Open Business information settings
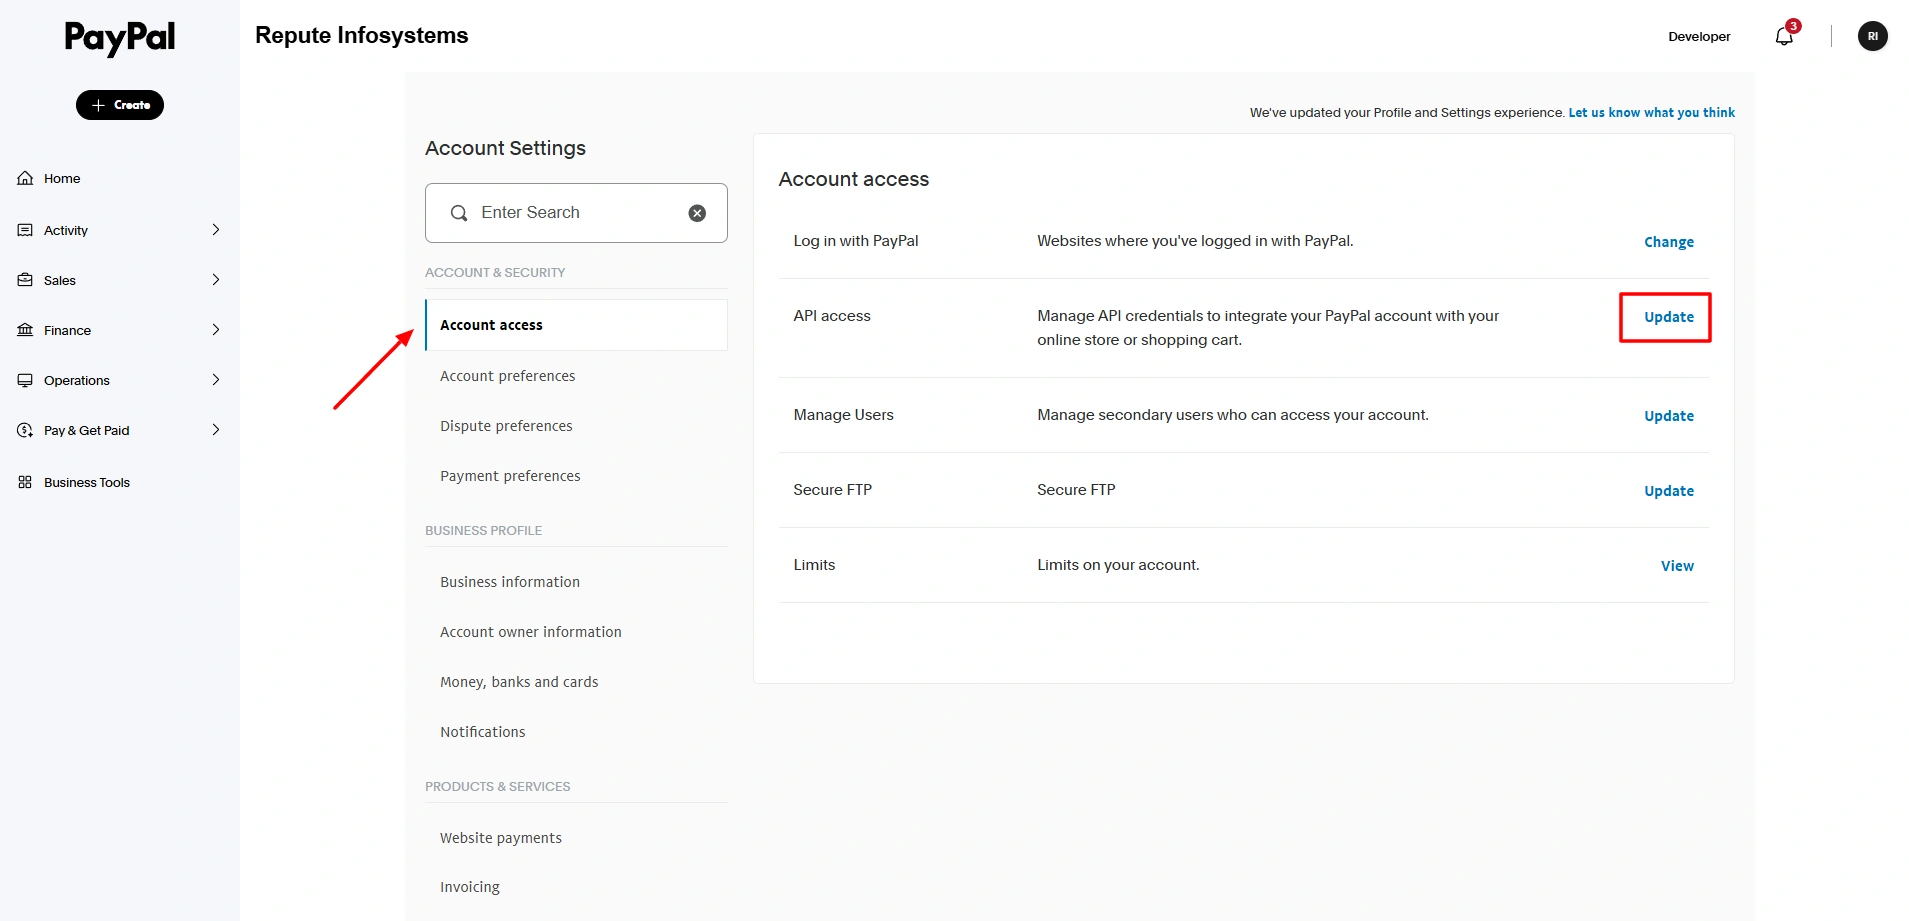Screen dimensions: 1909x921 tap(510, 582)
